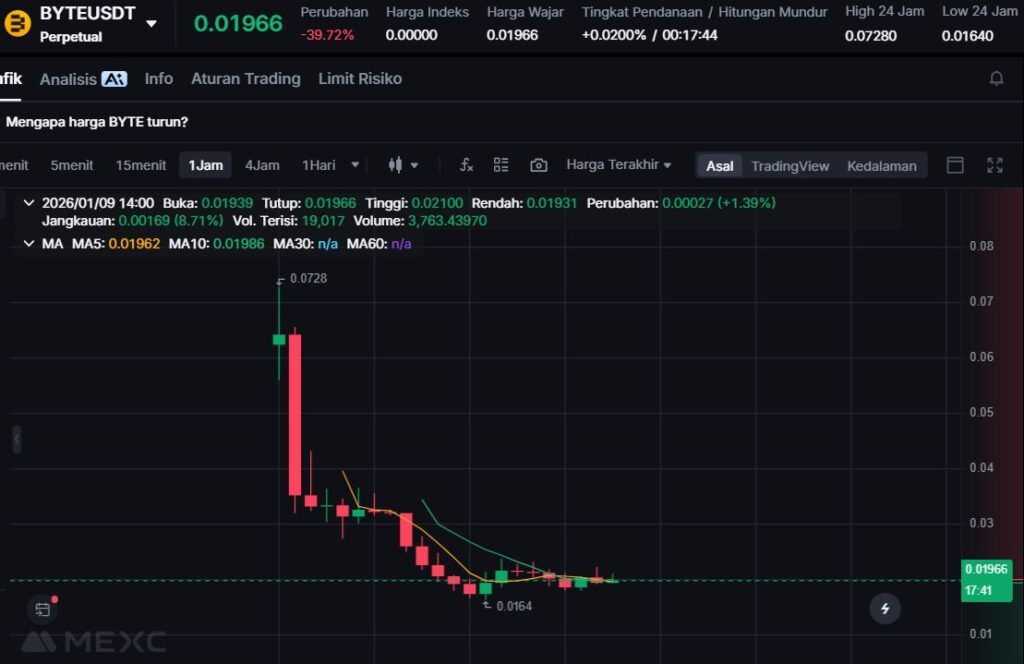Collapse the MA indicator legend row

click(x=28, y=243)
